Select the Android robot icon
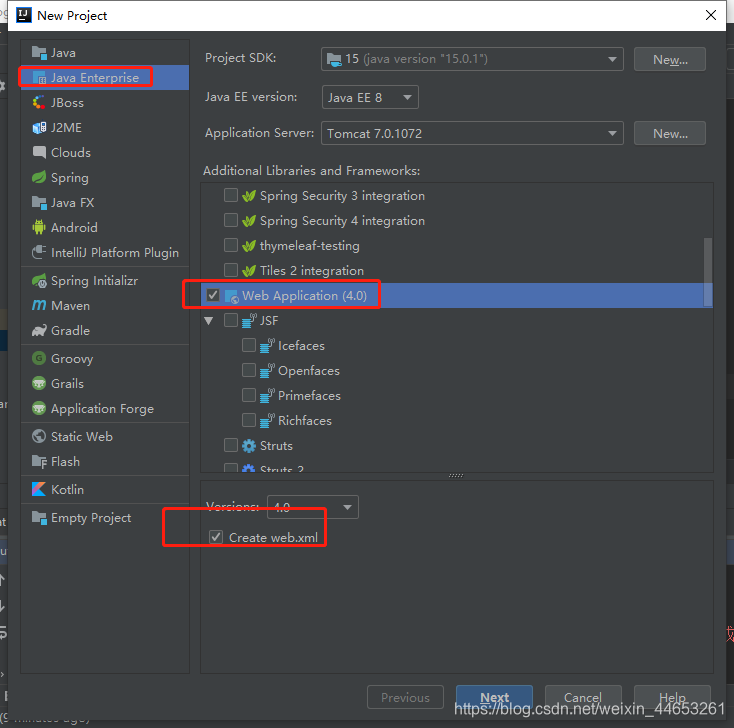 click(x=39, y=228)
